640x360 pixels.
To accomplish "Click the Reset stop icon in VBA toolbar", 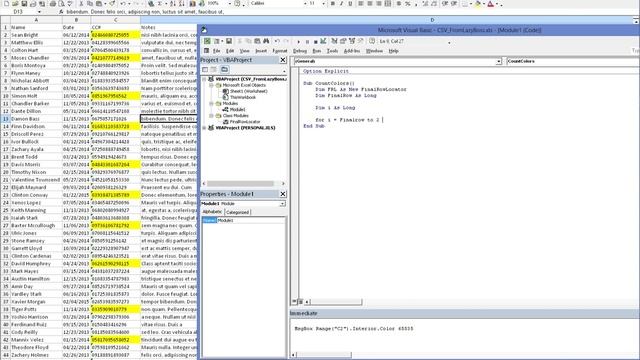I will coord(316,42).
